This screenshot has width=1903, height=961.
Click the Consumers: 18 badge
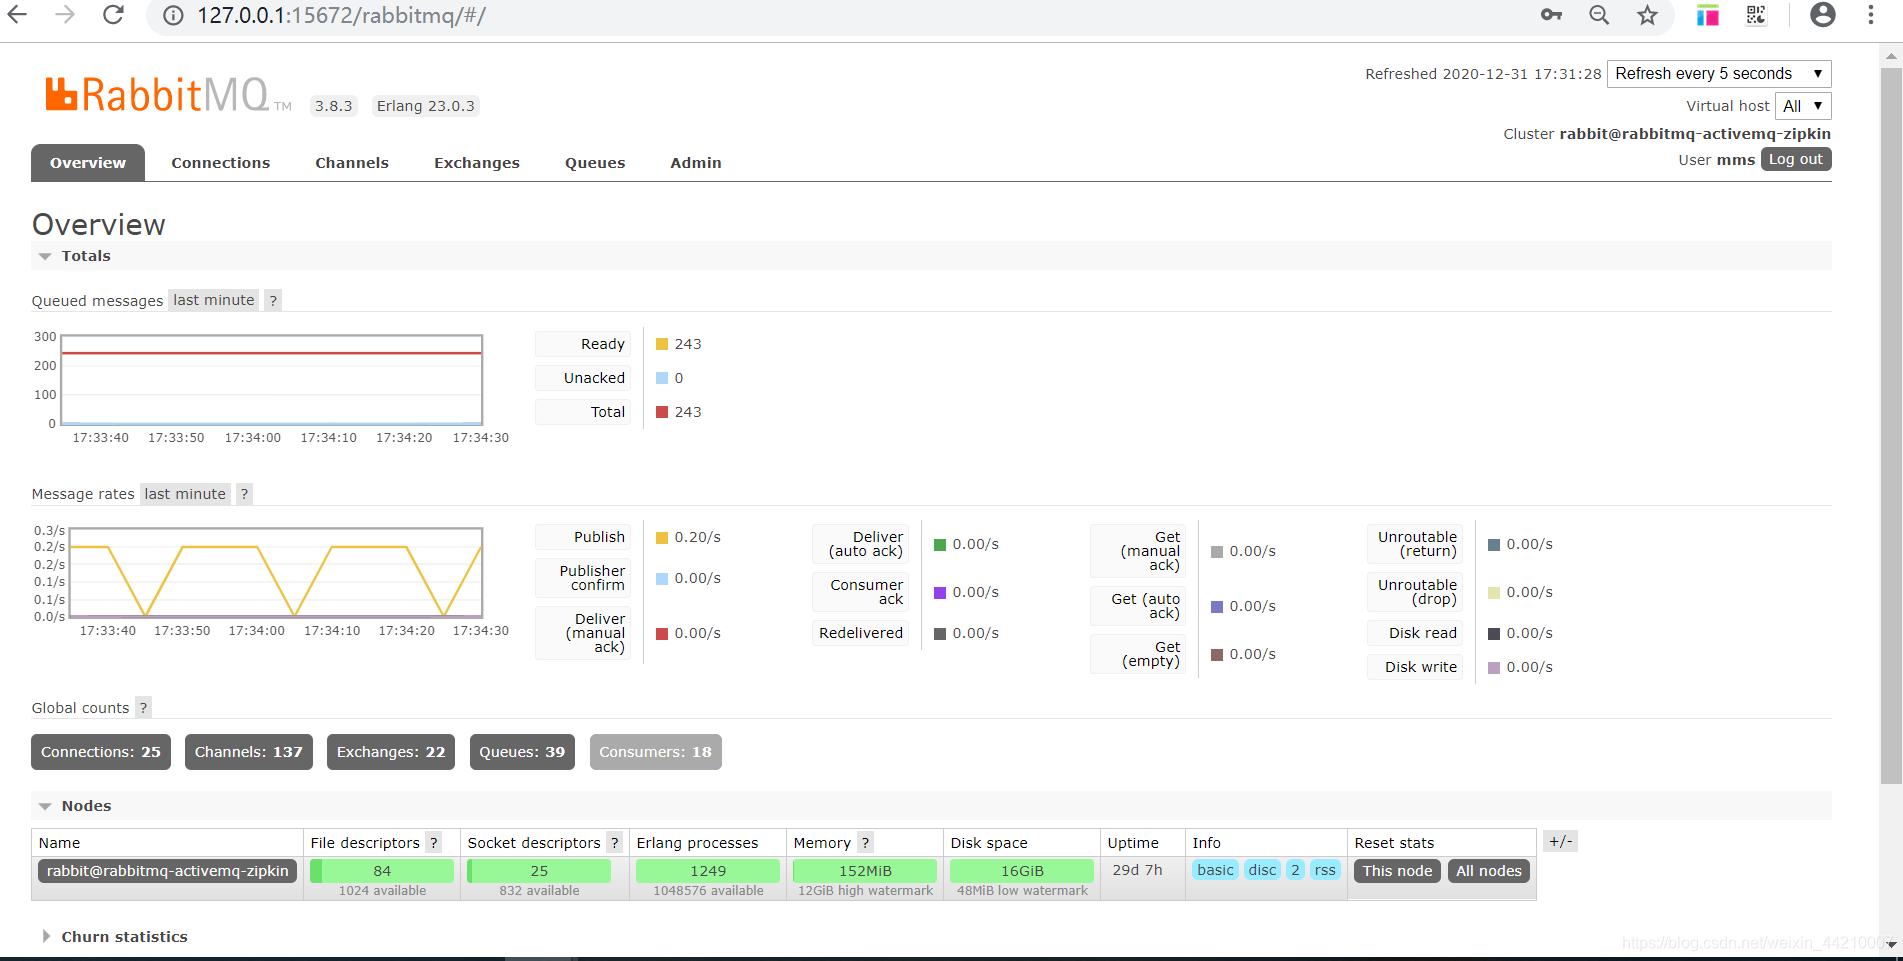click(x=656, y=752)
